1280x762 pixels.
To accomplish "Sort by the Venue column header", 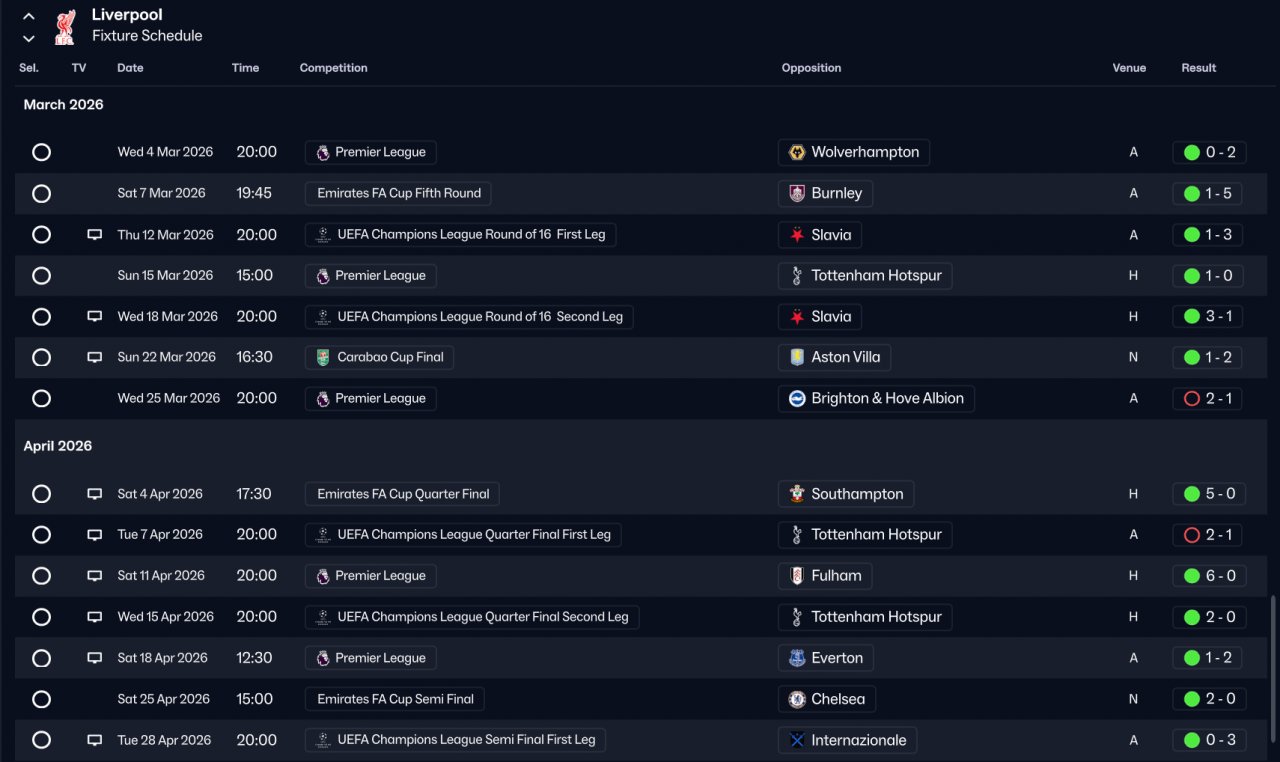I will (1129, 68).
